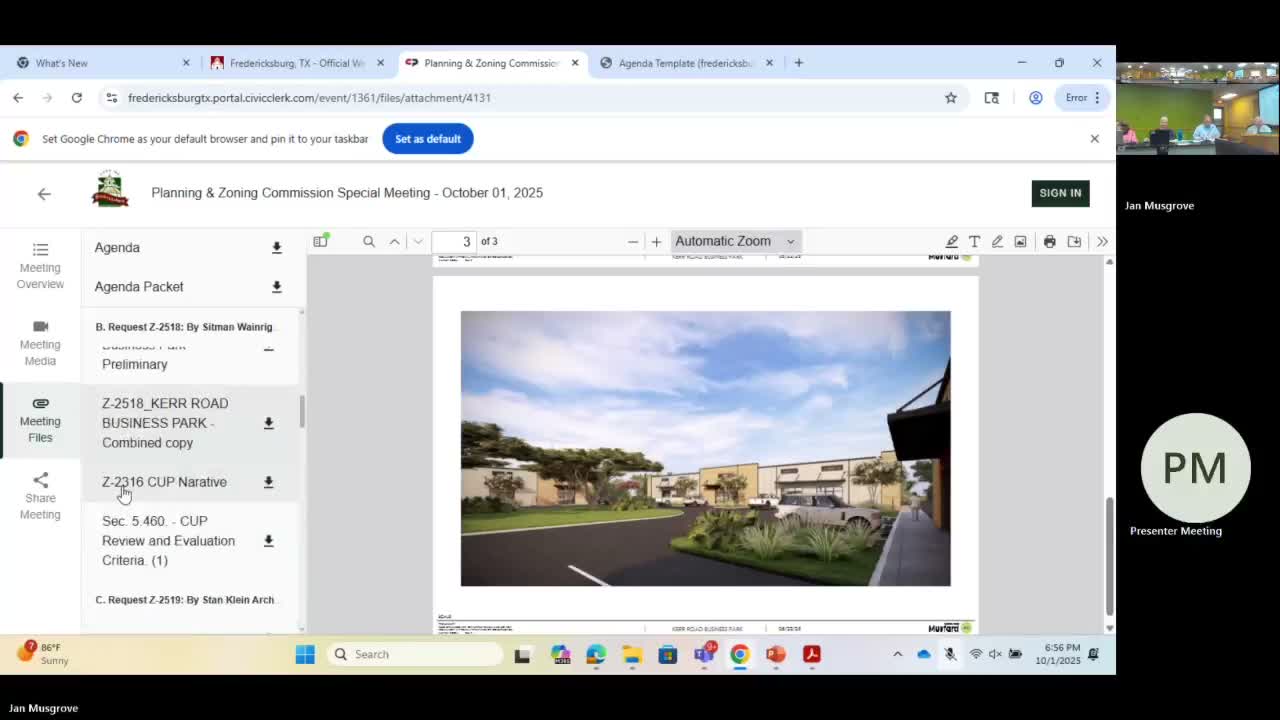The image size is (1280, 720).
Task: Open the Meeting Overview section
Action: (x=40, y=266)
